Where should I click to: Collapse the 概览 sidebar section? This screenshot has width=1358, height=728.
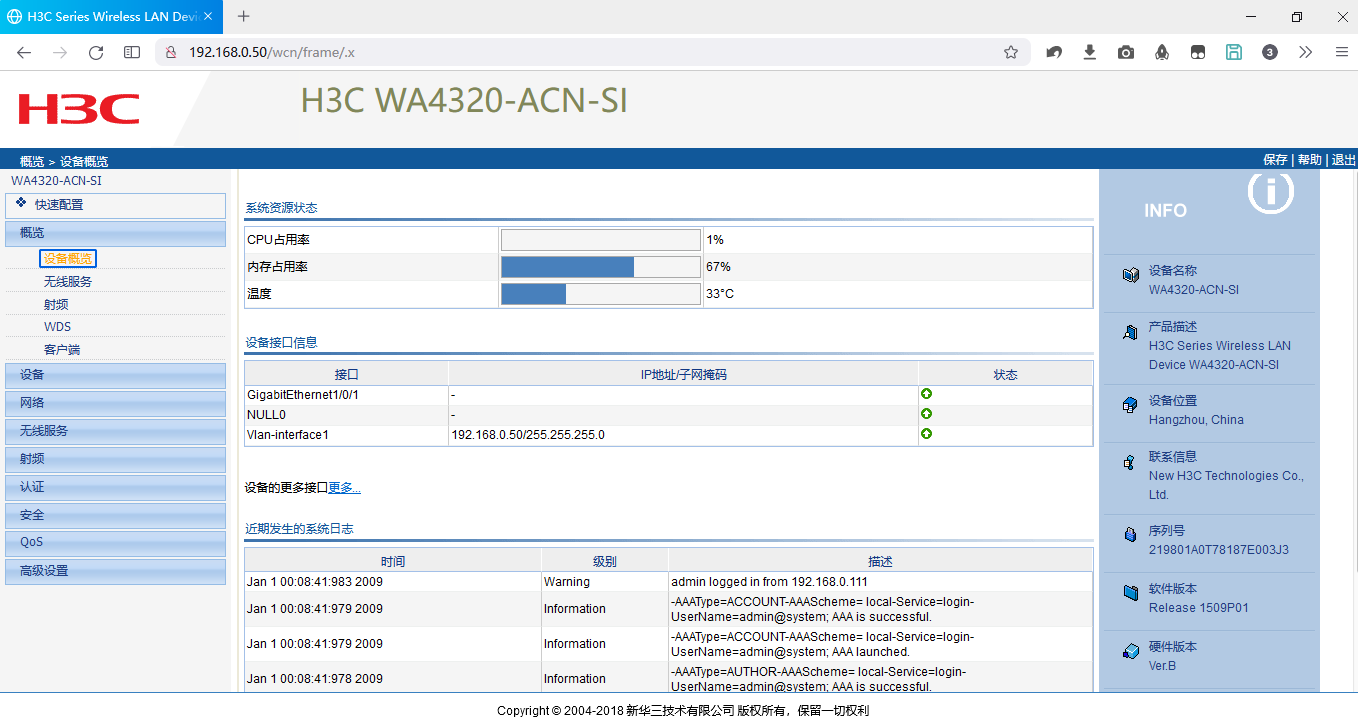tap(115, 233)
